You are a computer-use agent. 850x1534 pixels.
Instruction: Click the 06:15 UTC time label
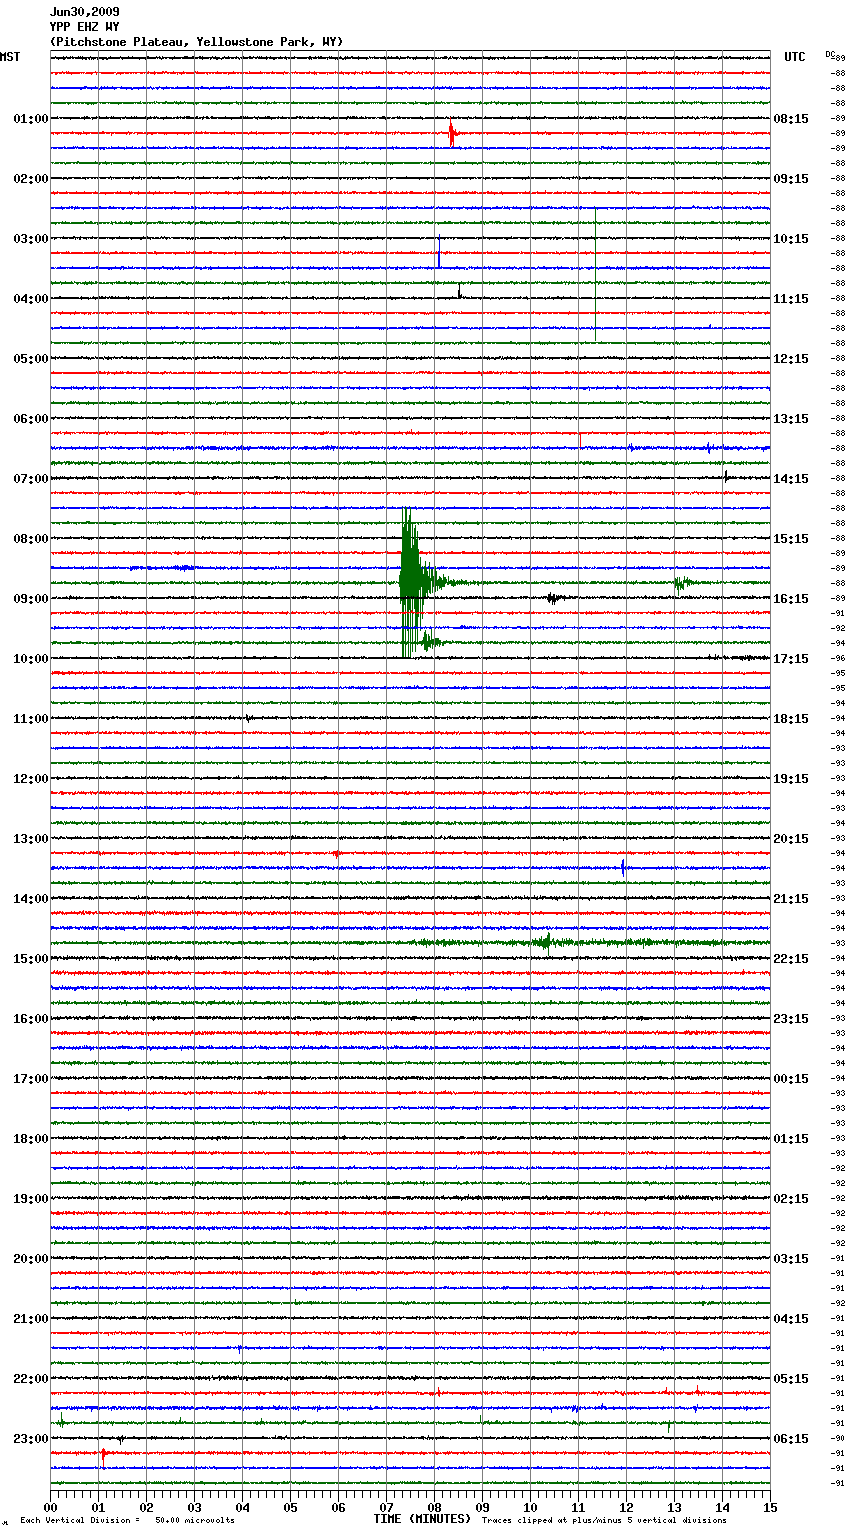point(791,1439)
